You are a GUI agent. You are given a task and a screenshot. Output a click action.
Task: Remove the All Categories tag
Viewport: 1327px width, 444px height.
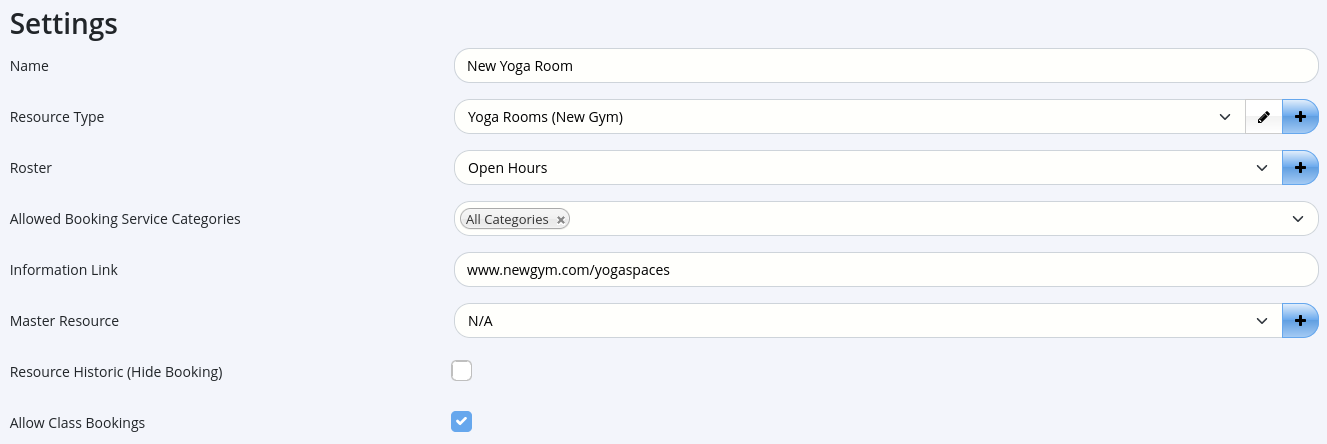tap(561, 220)
